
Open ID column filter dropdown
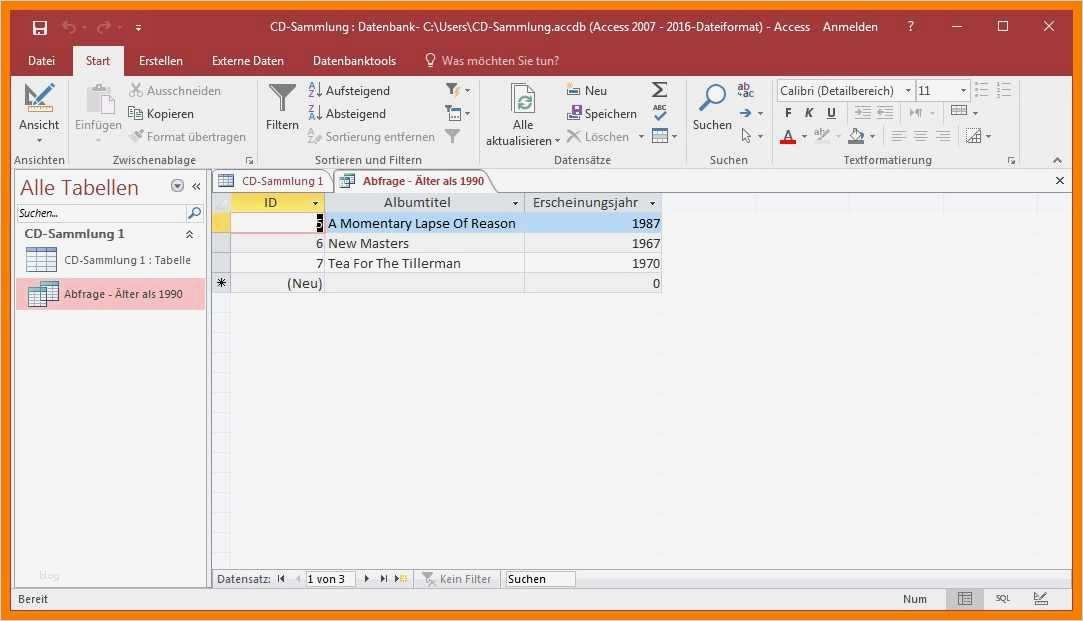tap(316, 203)
